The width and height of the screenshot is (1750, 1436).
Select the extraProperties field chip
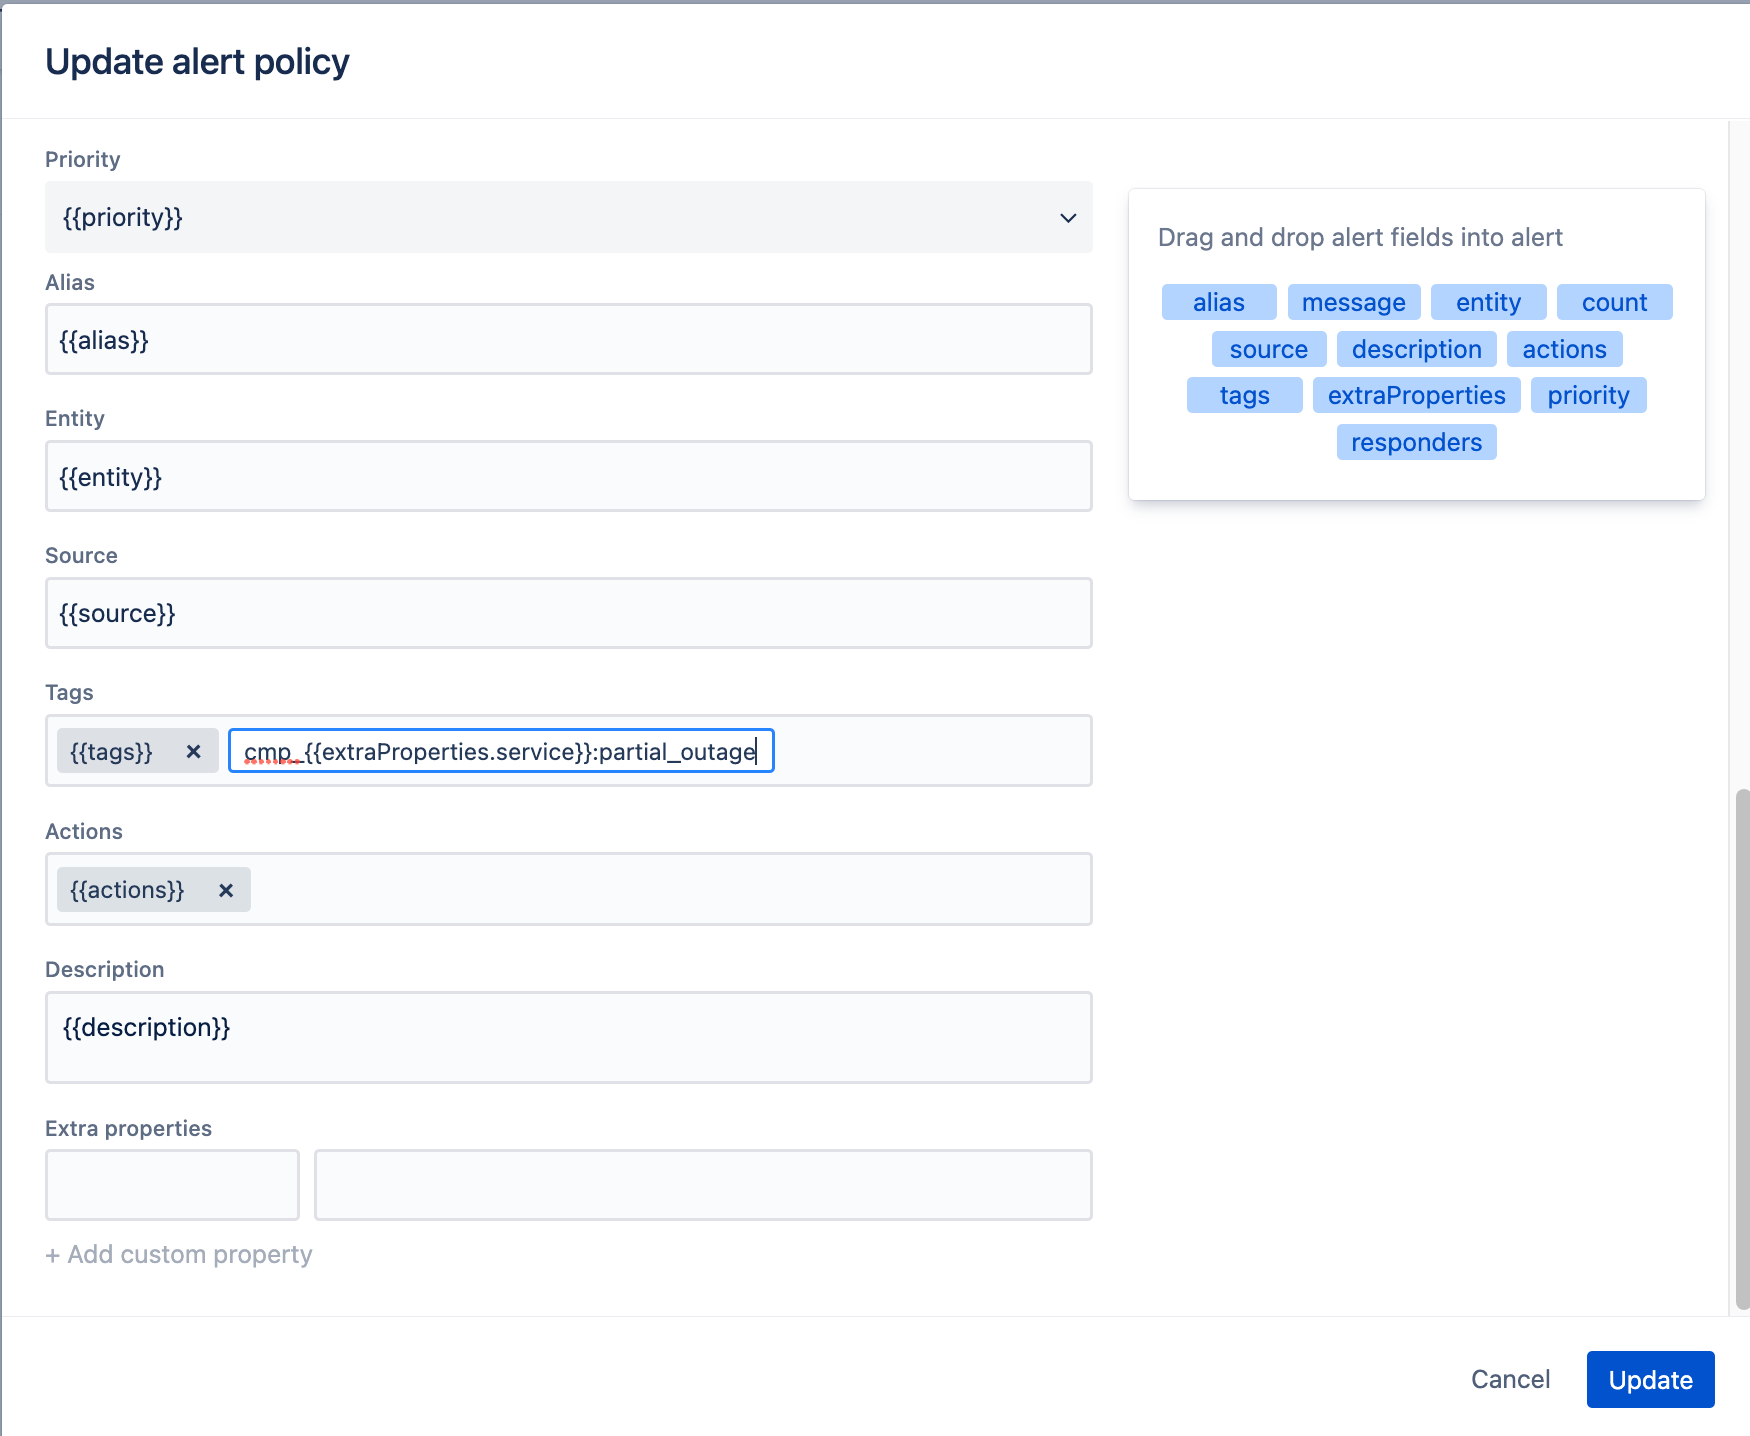(1416, 394)
